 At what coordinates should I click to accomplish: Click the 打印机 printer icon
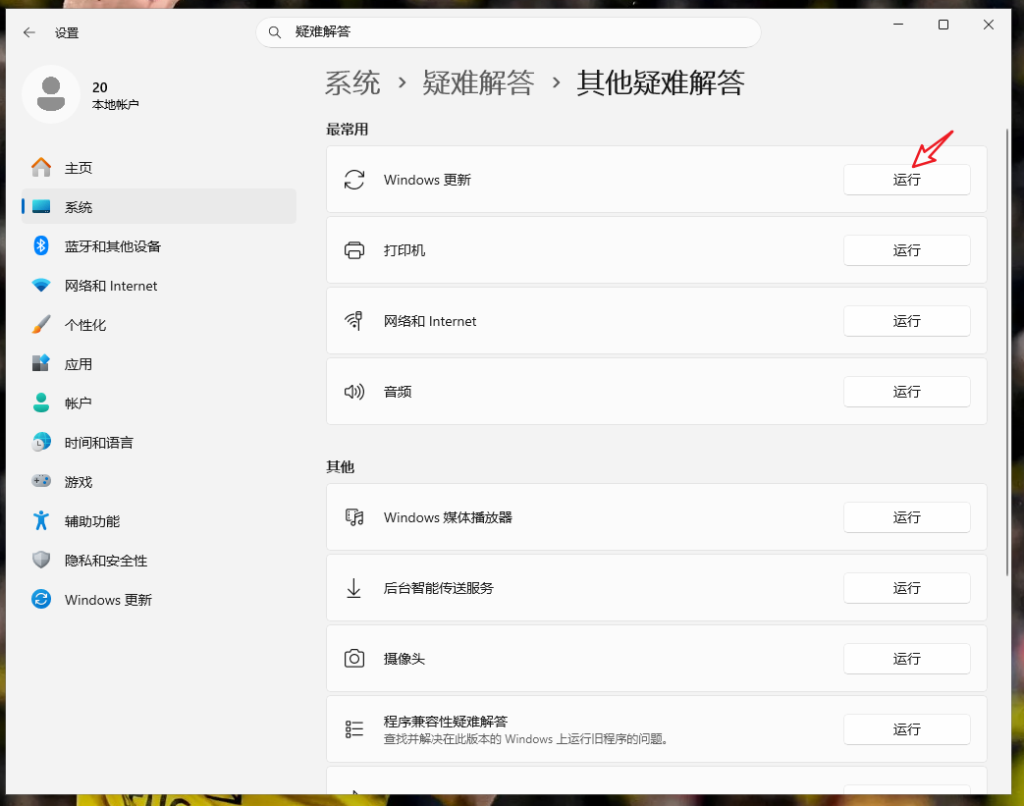click(354, 250)
